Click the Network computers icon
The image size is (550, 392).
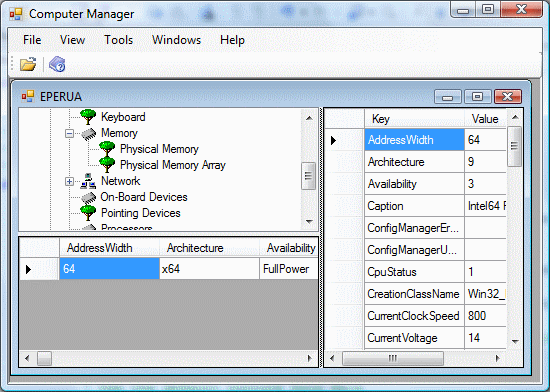point(88,181)
